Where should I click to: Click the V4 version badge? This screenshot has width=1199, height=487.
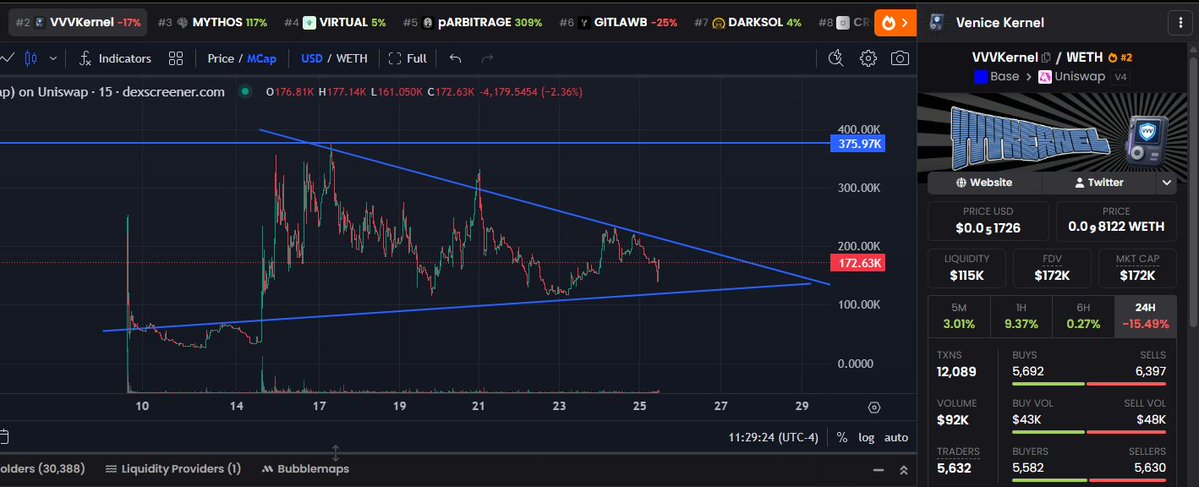(1120, 76)
